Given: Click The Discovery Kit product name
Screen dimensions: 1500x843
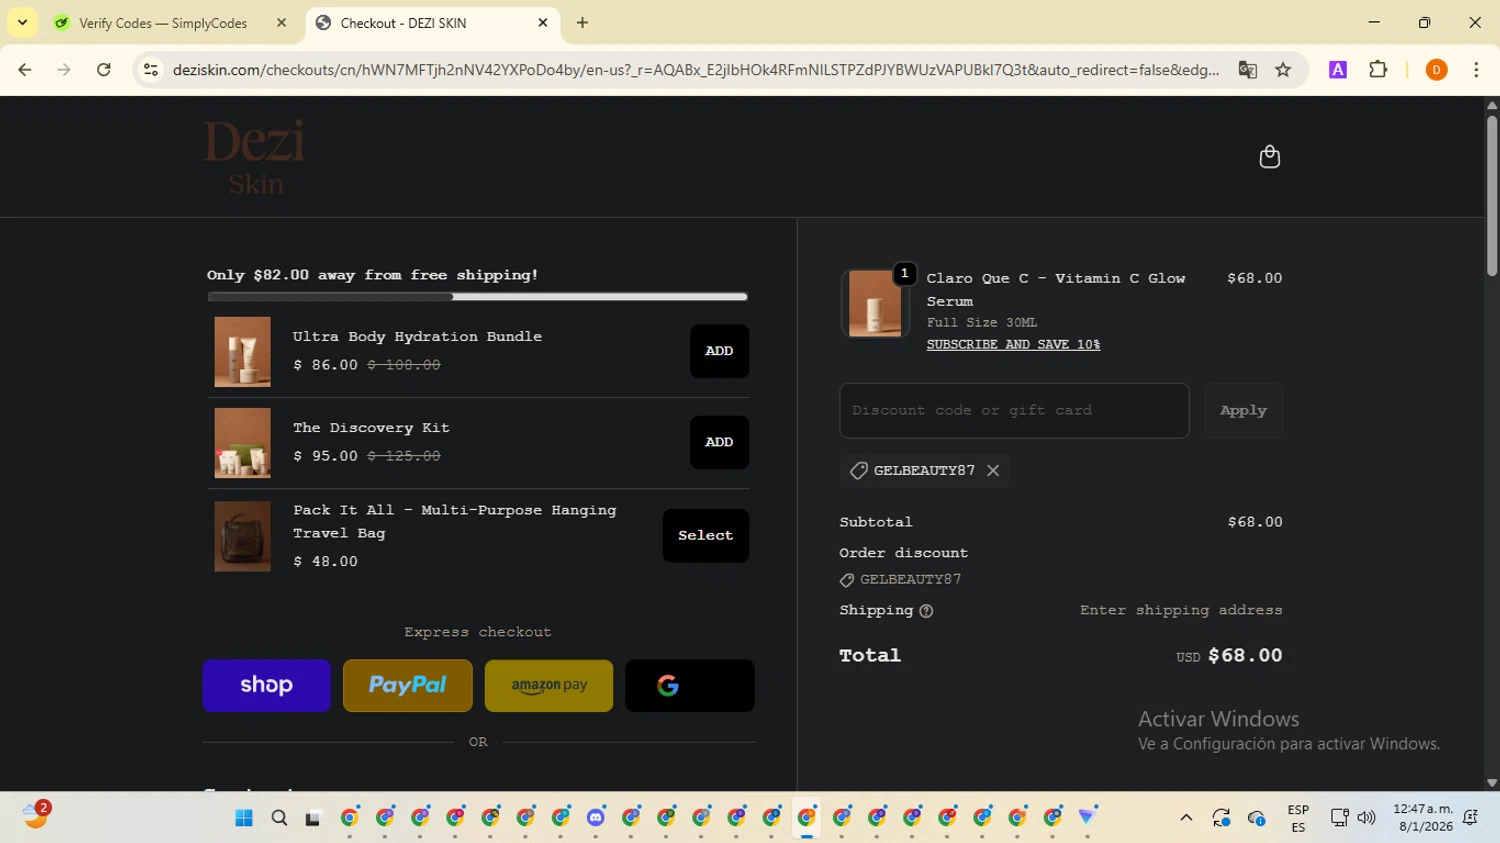Looking at the screenshot, I should coord(371,428).
